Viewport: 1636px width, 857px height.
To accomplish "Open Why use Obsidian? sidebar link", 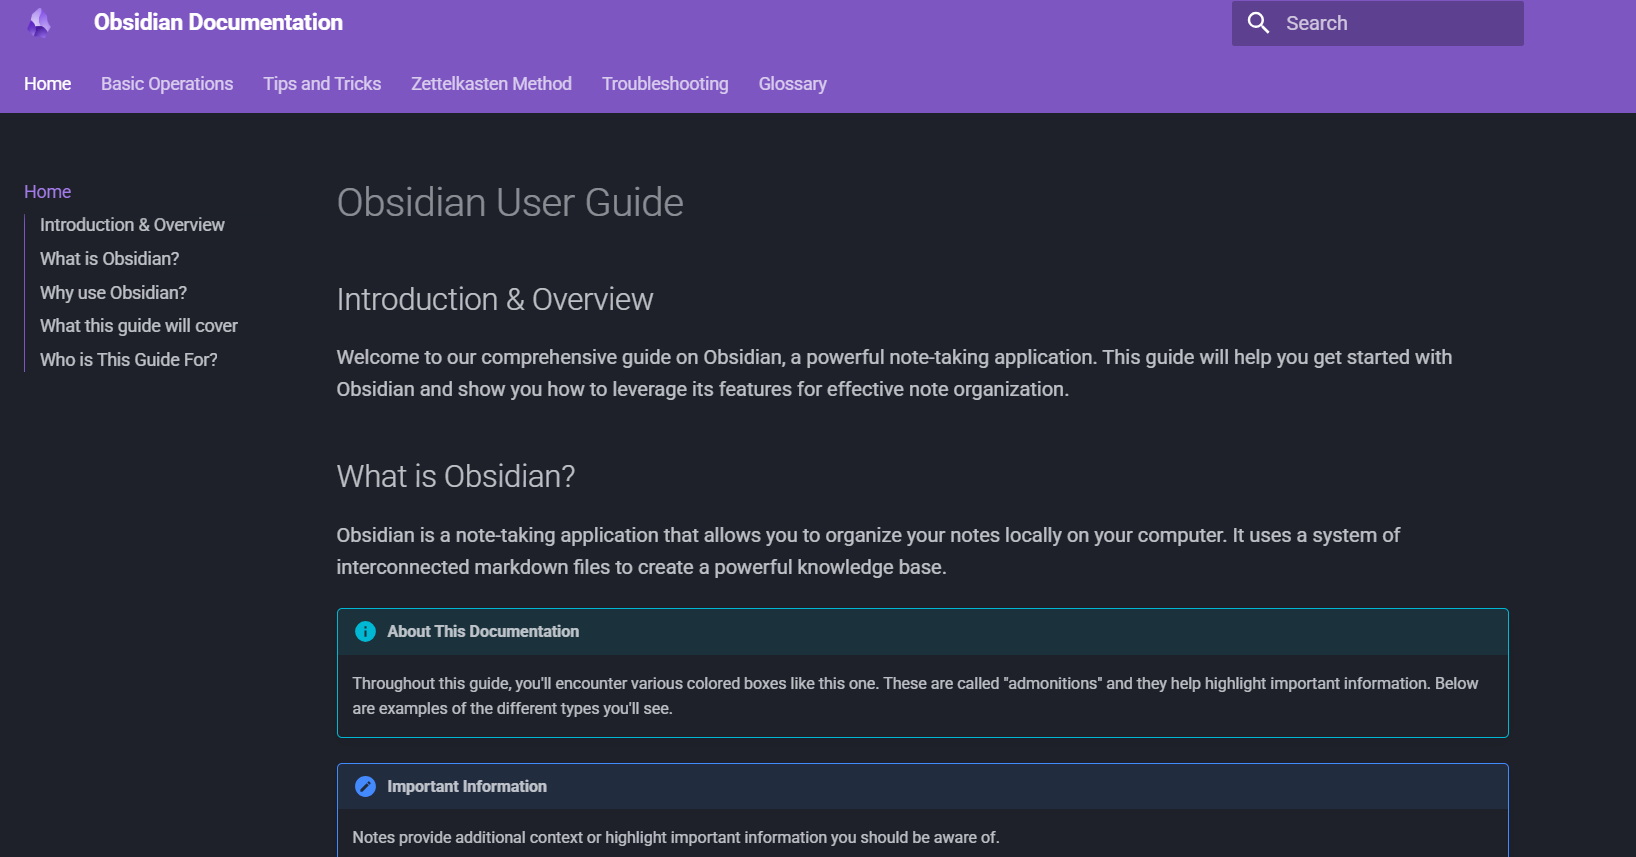I will click(x=113, y=293).
